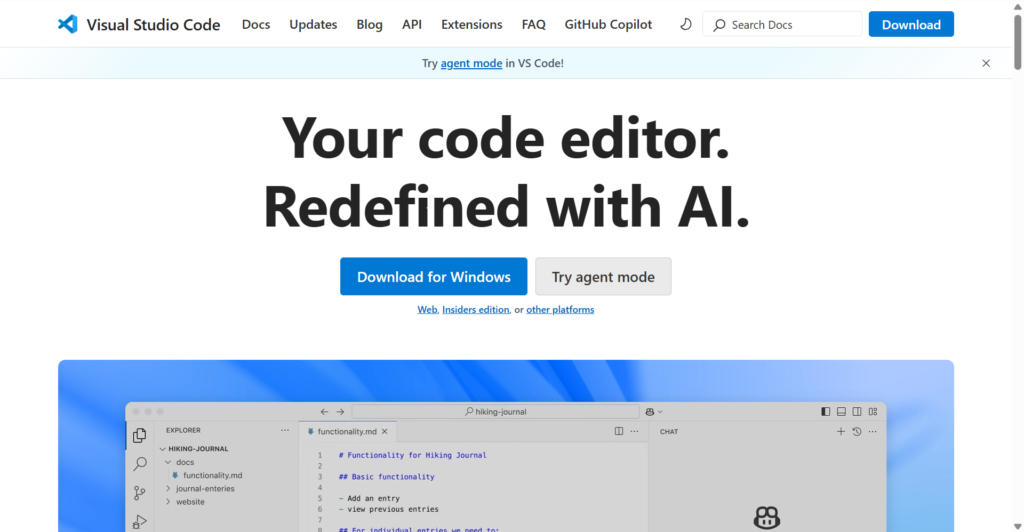The width and height of the screenshot is (1024, 532).
Task: Open the Docs menu item
Action: 256,24
